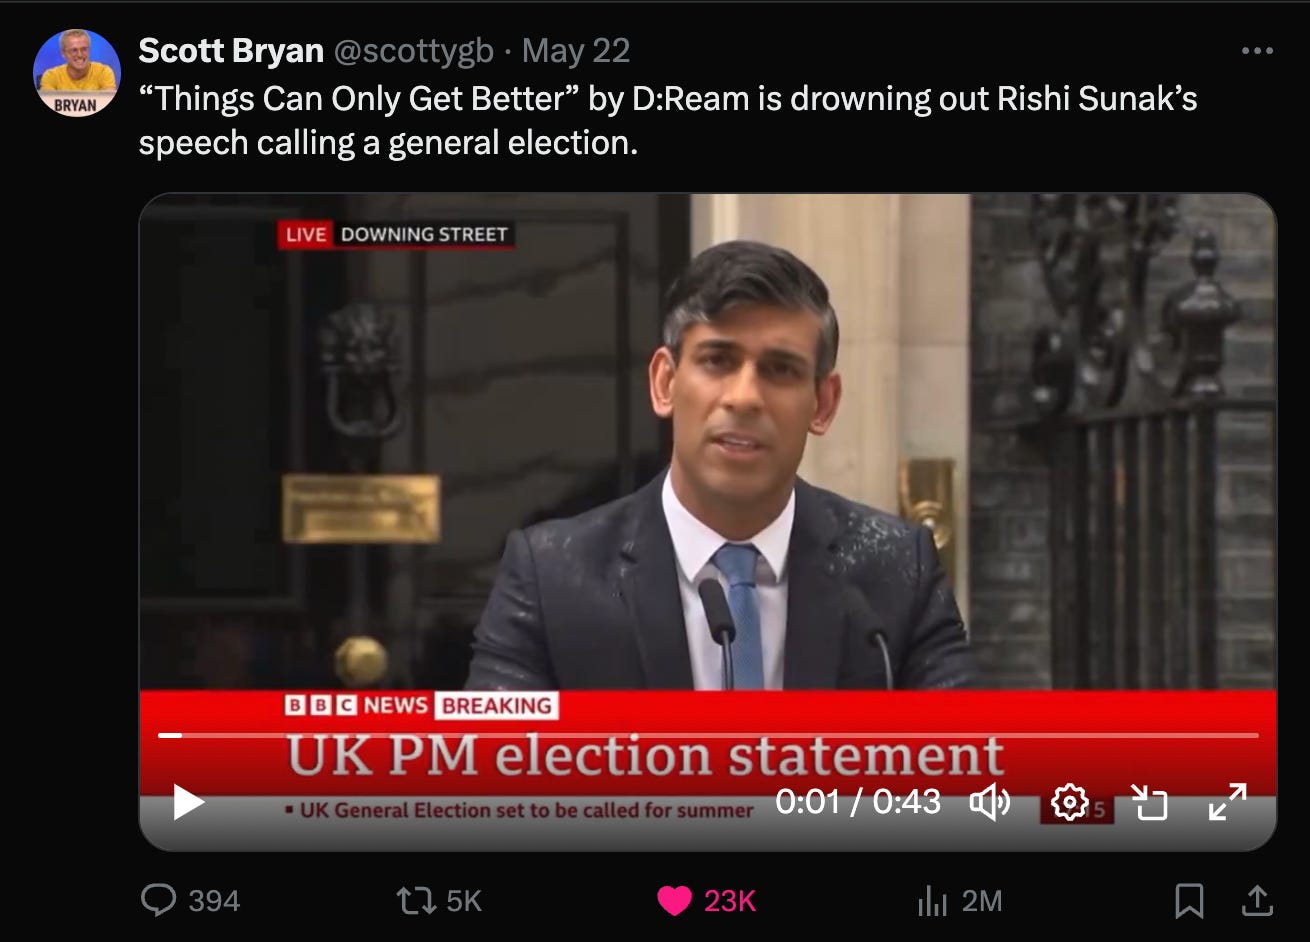The width and height of the screenshot is (1310, 942).
Task: Expand video to fullscreen
Action: (x=1228, y=802)
